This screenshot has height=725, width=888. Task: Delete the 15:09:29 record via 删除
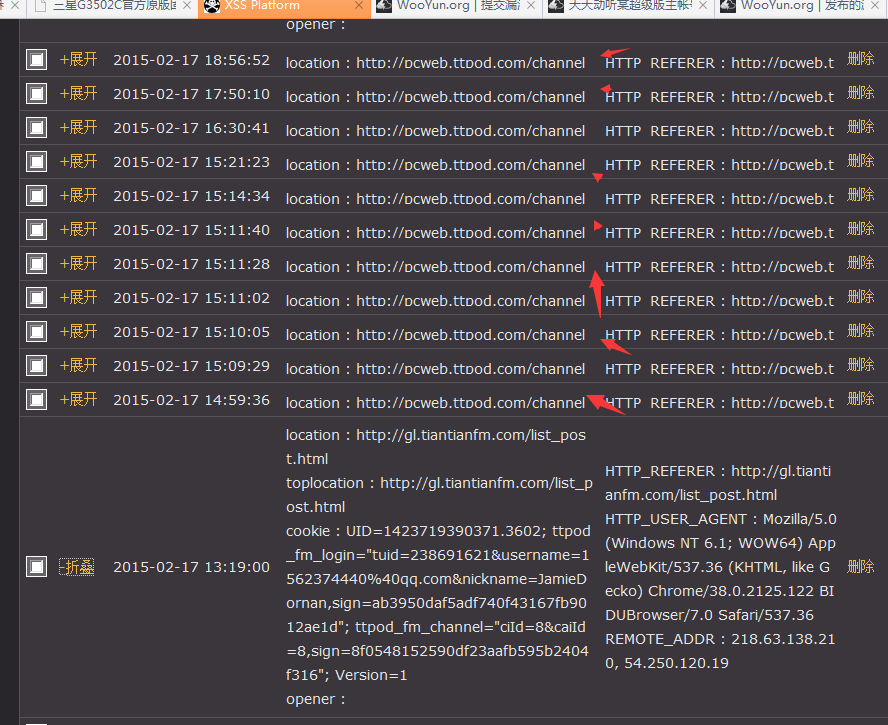pyautogui.click(x=861, y=365)
